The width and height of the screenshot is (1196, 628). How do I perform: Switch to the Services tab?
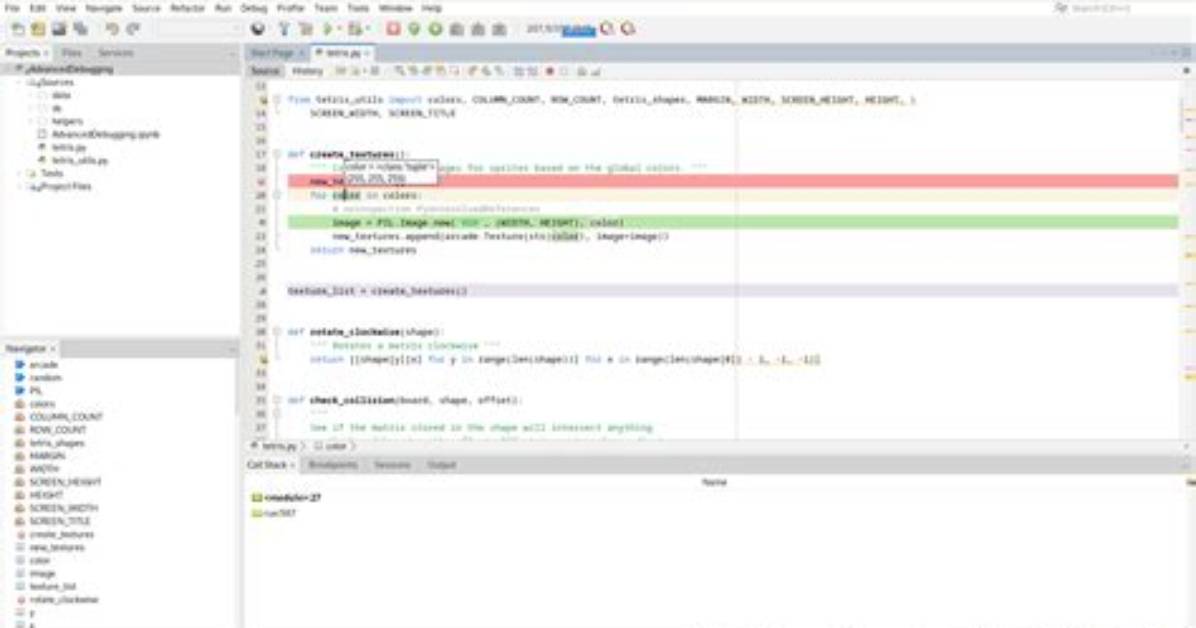pos(116,53)
